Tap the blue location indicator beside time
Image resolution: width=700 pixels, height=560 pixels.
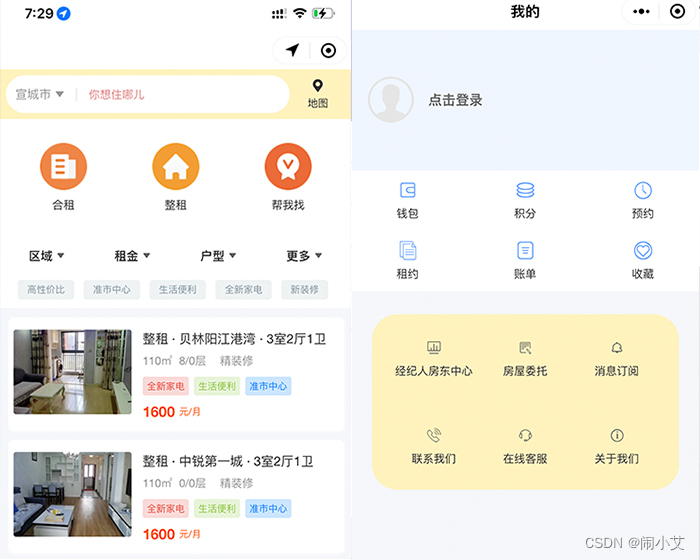(63, 14)
